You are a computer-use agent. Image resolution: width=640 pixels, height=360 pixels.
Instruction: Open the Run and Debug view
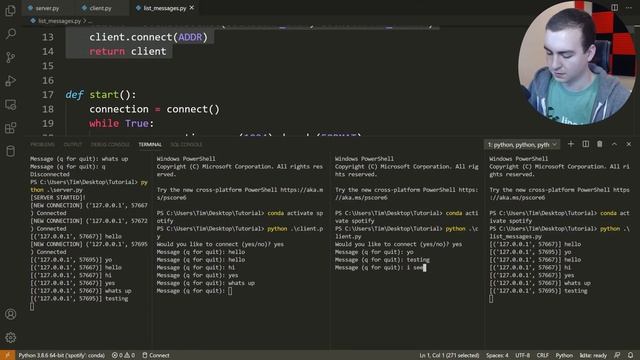click(x=11, y=81)
